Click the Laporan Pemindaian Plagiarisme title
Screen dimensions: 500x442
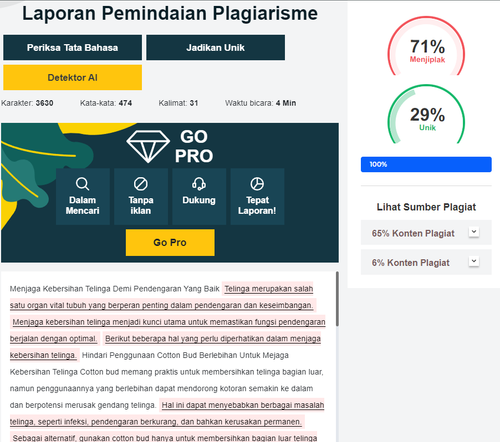click(x=170, y=13)
